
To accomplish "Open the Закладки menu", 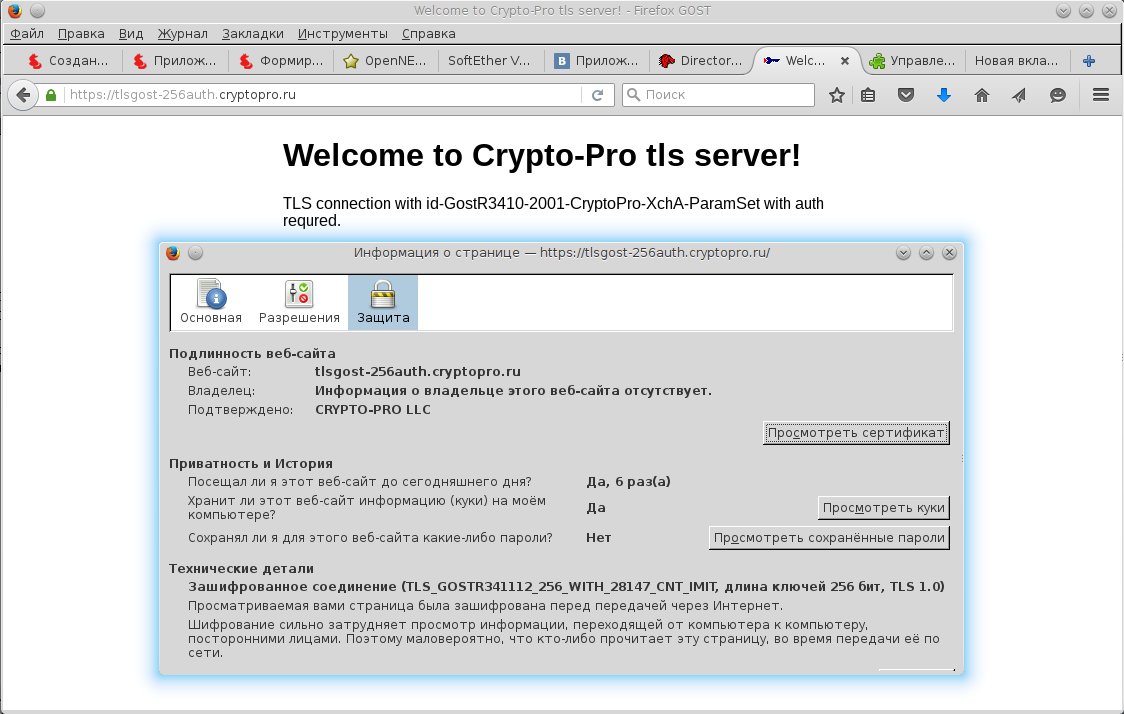I will click(x=253, y=33).
